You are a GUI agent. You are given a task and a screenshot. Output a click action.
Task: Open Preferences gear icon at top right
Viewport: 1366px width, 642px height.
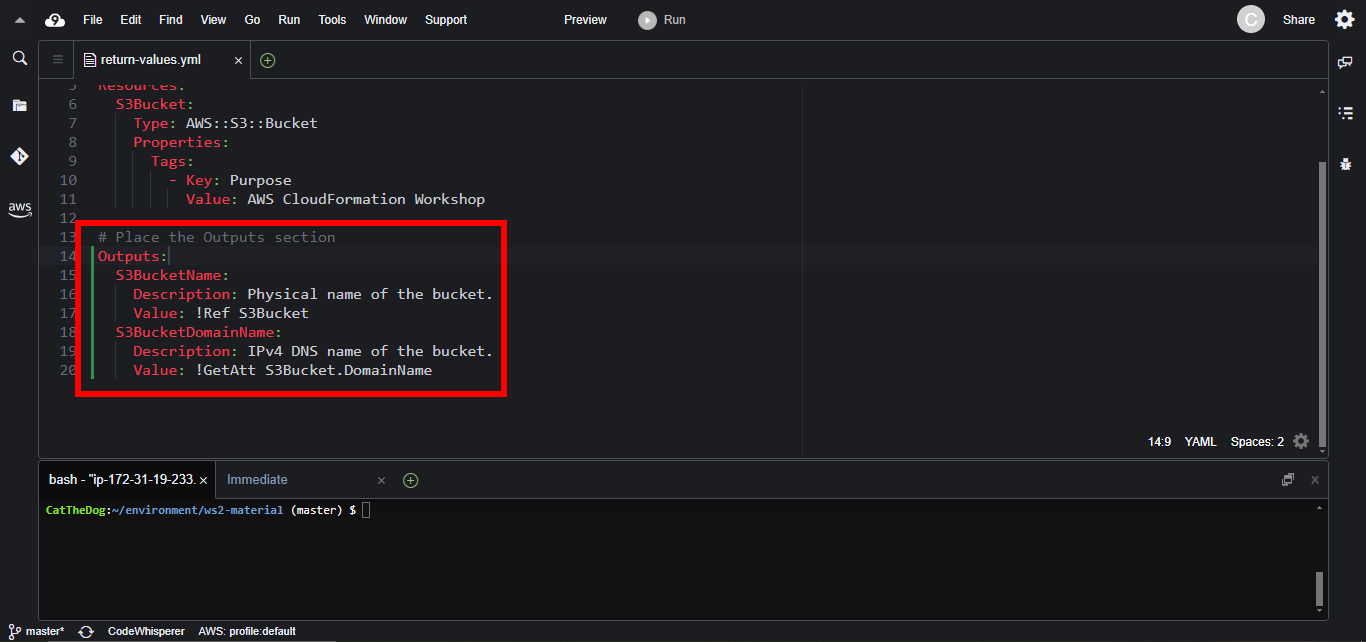[x=1345, y=20]
